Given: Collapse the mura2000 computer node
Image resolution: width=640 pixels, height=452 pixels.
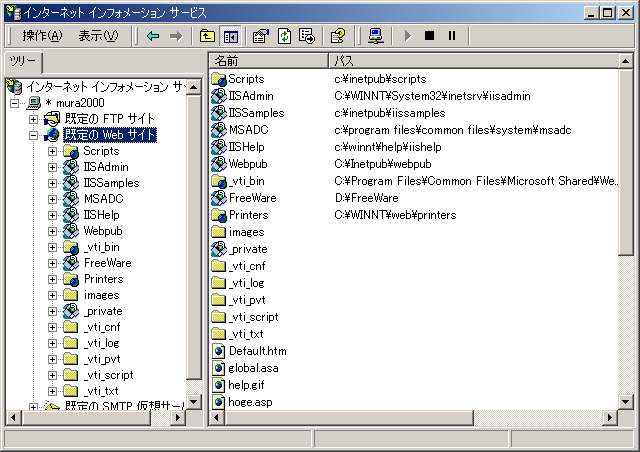Looking at the screenshot, I should coord(15,103).
